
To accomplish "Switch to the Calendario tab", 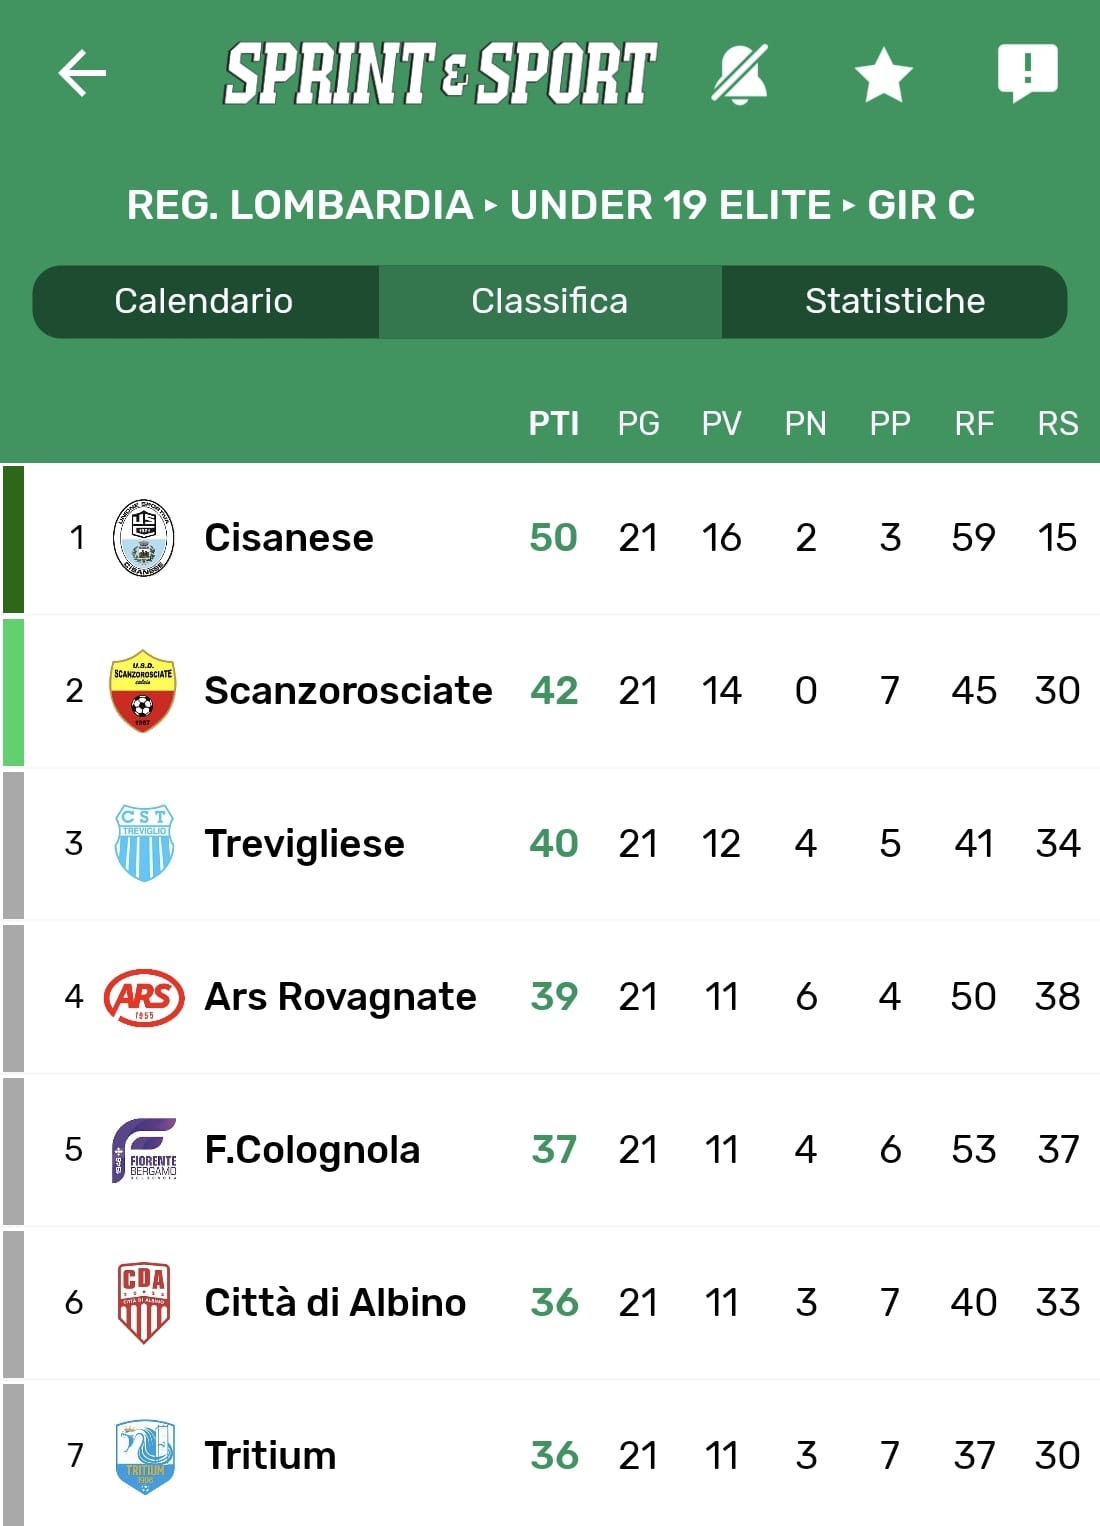I will (x=204, y=301).
